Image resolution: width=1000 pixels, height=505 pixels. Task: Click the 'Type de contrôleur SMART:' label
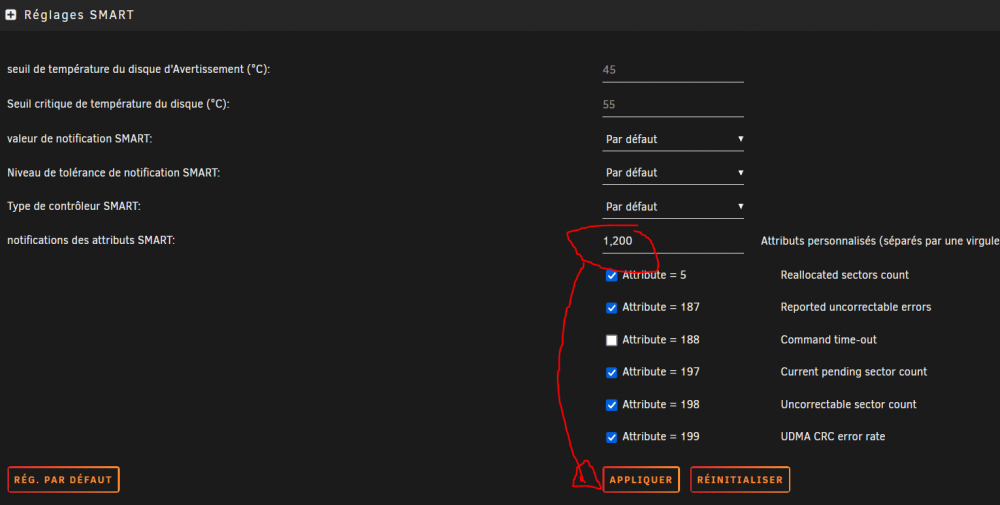(x=74, y=206)
